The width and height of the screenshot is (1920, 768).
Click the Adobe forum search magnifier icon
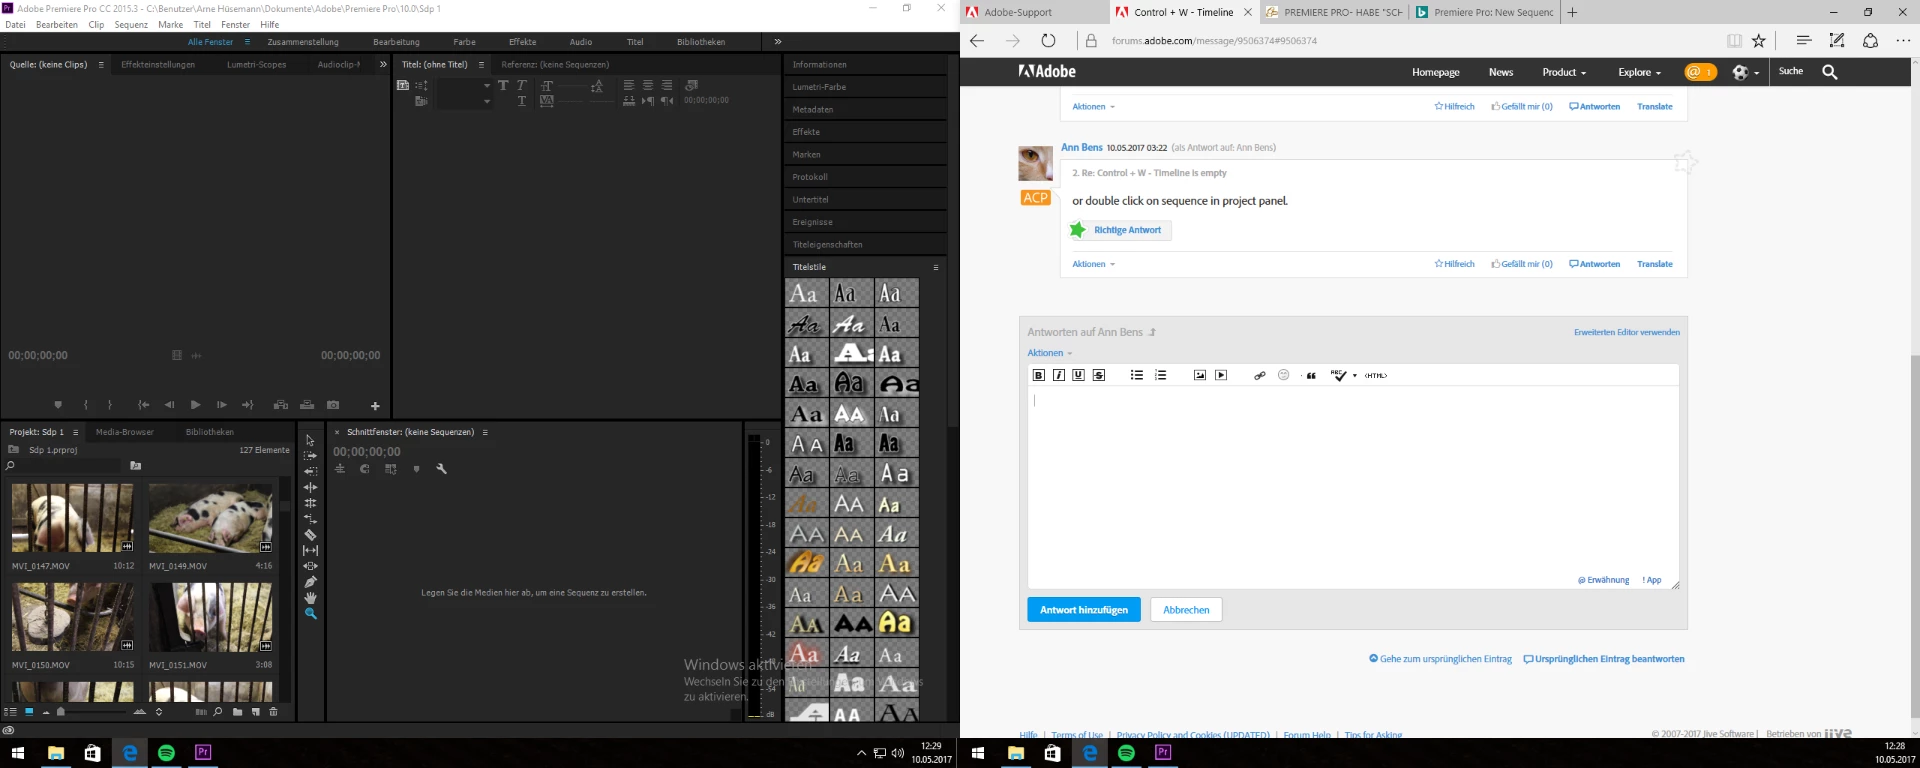coord(1830,72)
